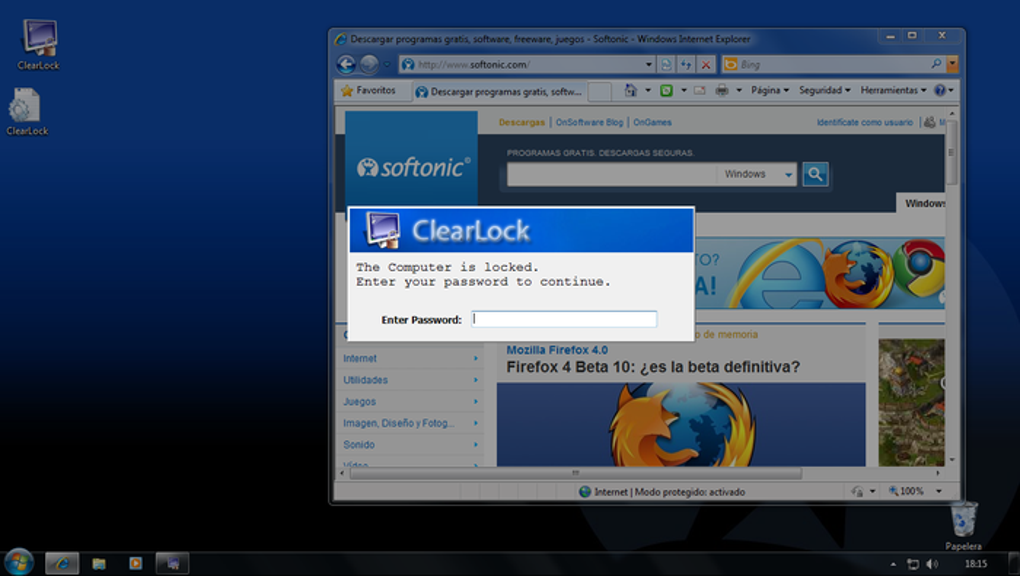This screenshot has height=576, width=1020.
Task: Open the search provider dropdown arrow
Action: (952, 64)
